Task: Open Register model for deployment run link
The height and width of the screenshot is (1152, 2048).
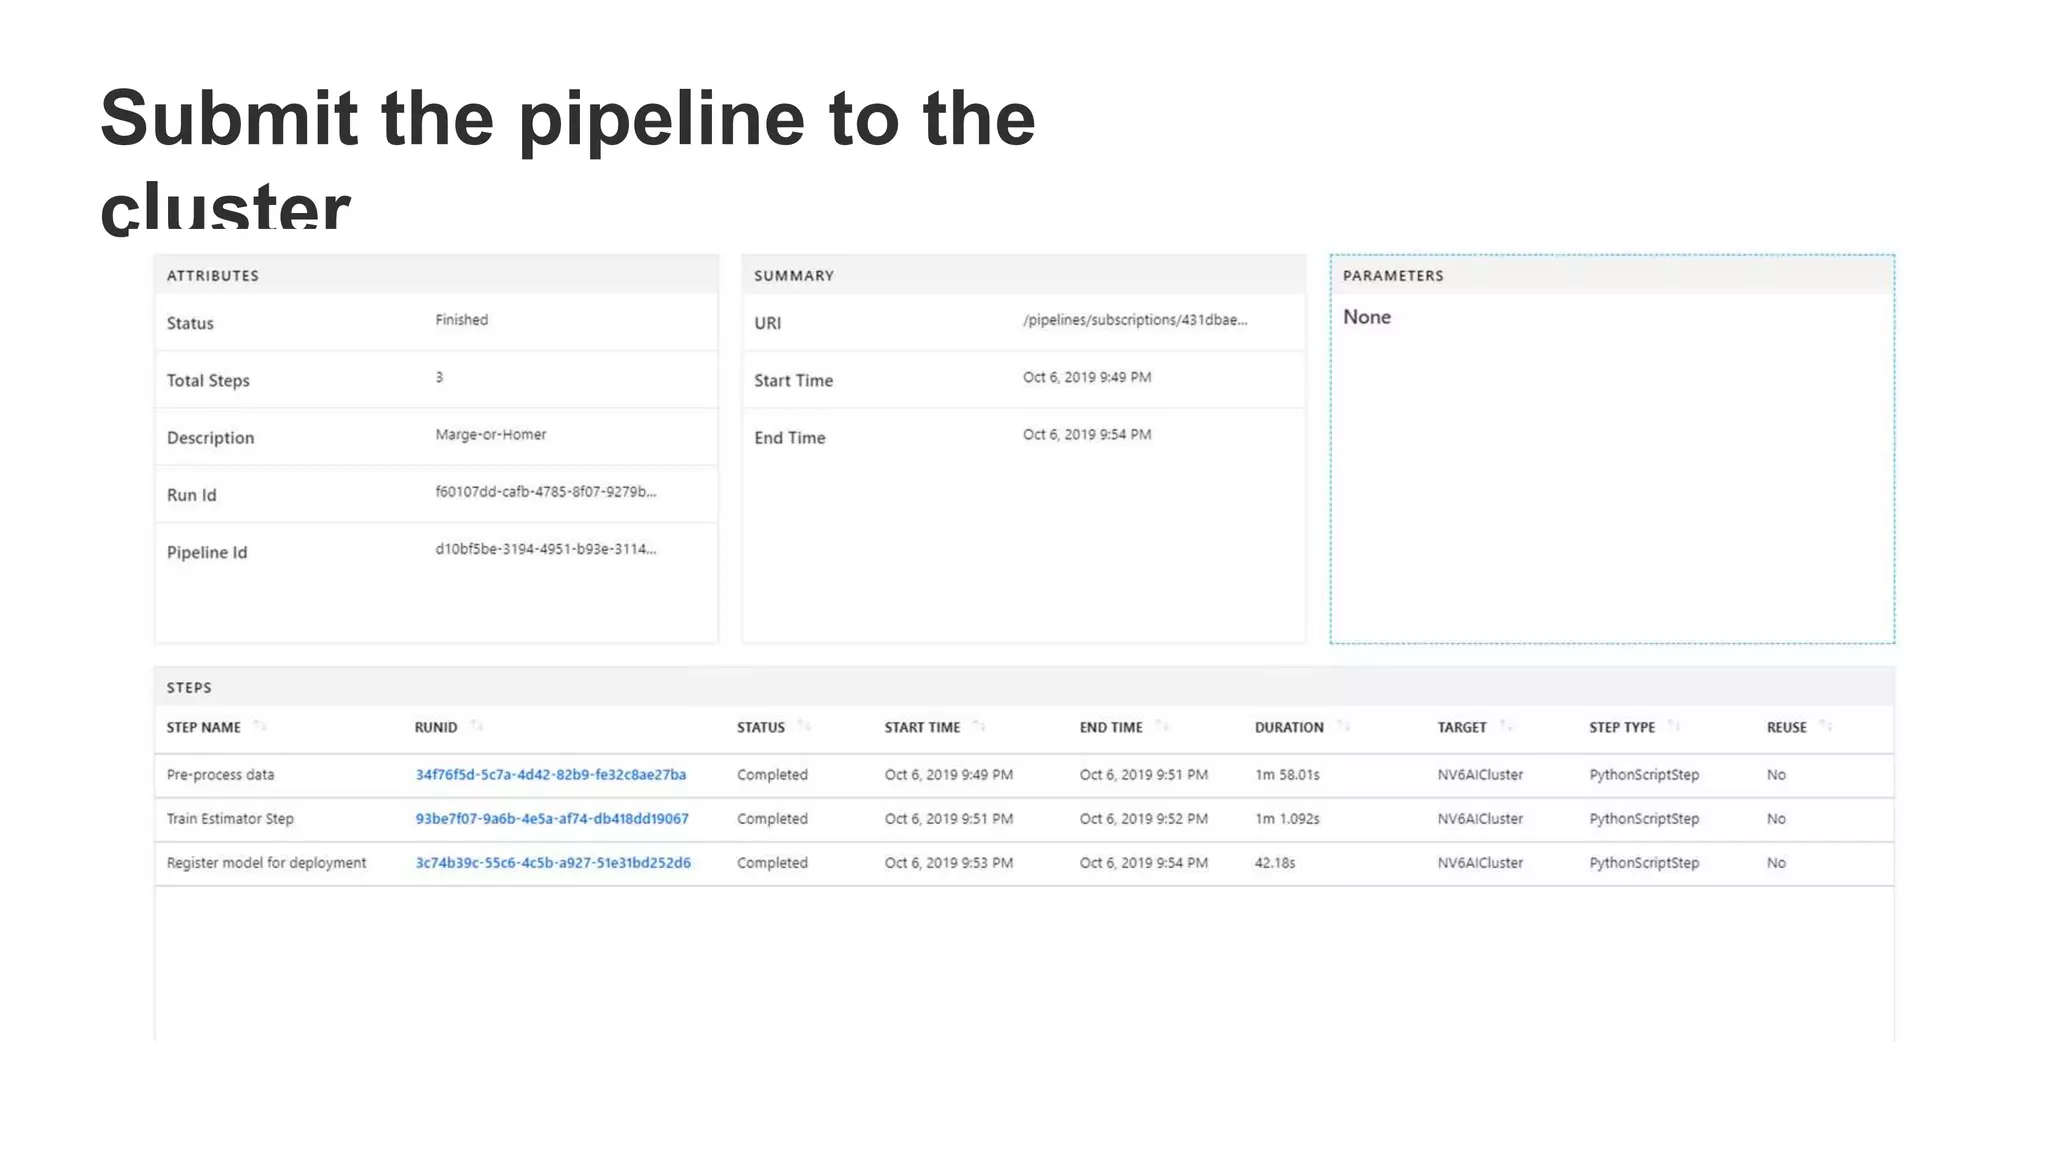Action: tap(552, 863)
